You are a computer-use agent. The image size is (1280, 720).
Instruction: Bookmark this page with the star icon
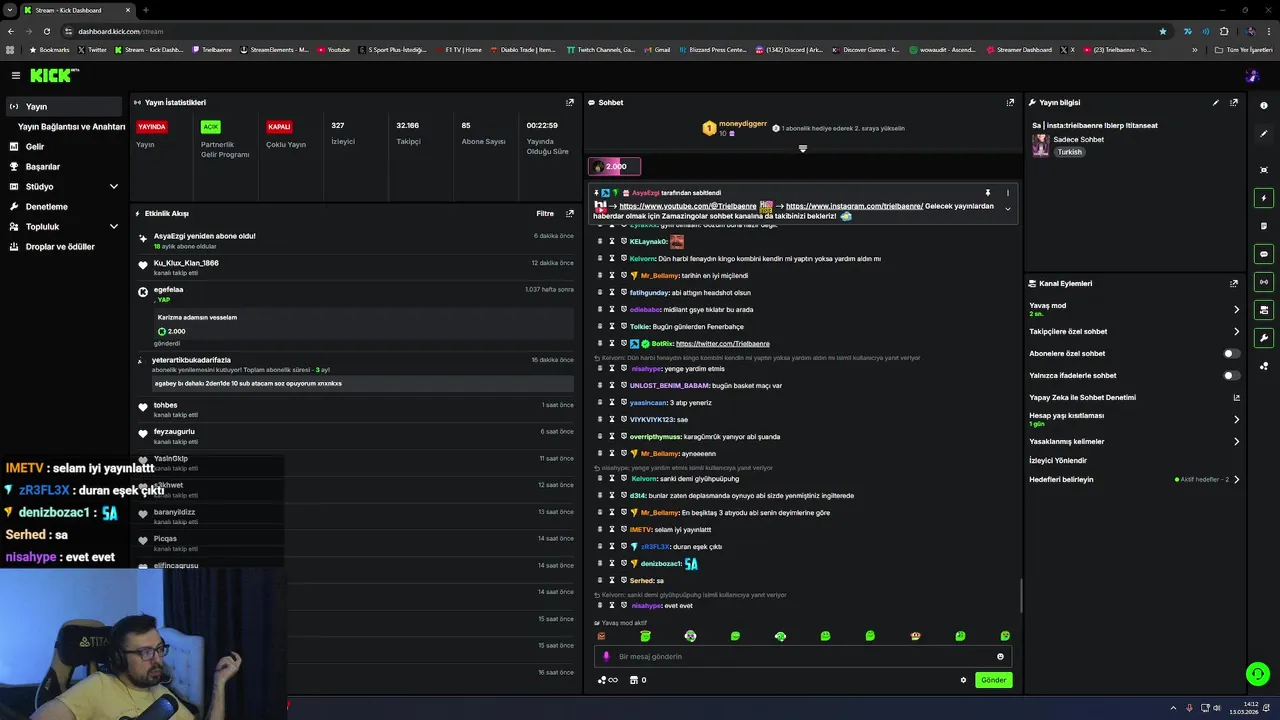pos(1162,31)
